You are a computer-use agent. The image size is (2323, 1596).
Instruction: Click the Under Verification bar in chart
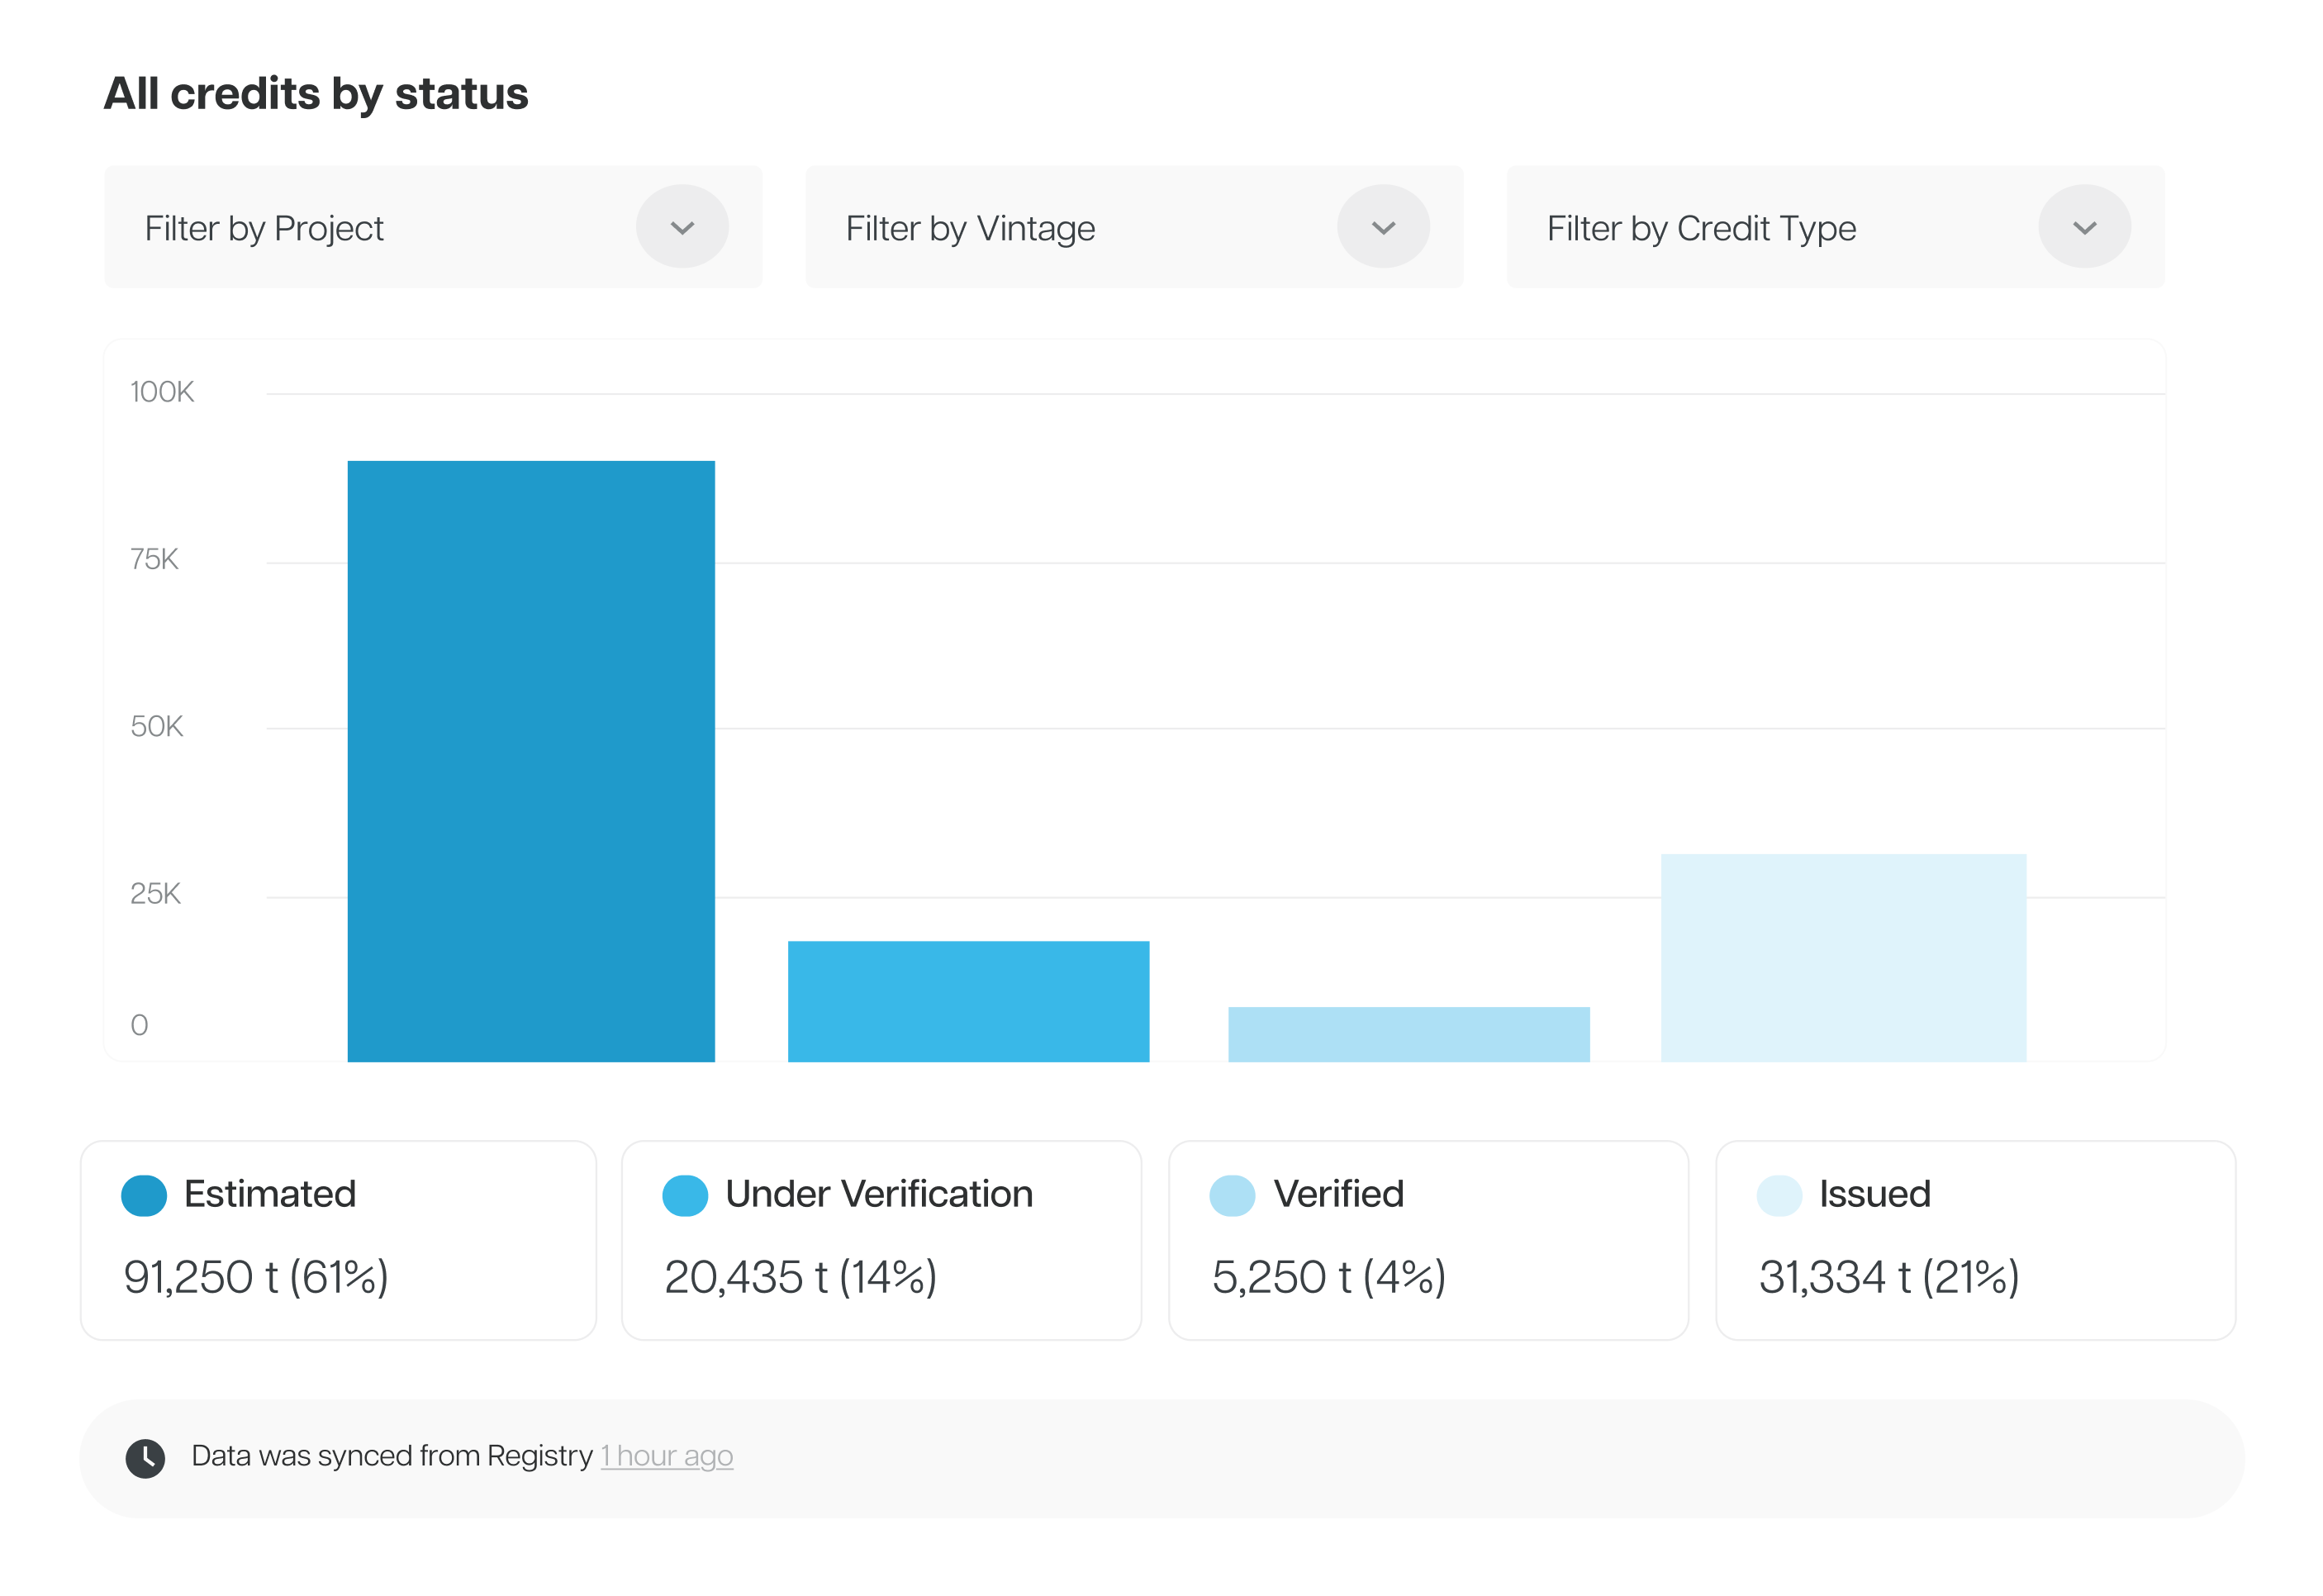pos(968,1001)
